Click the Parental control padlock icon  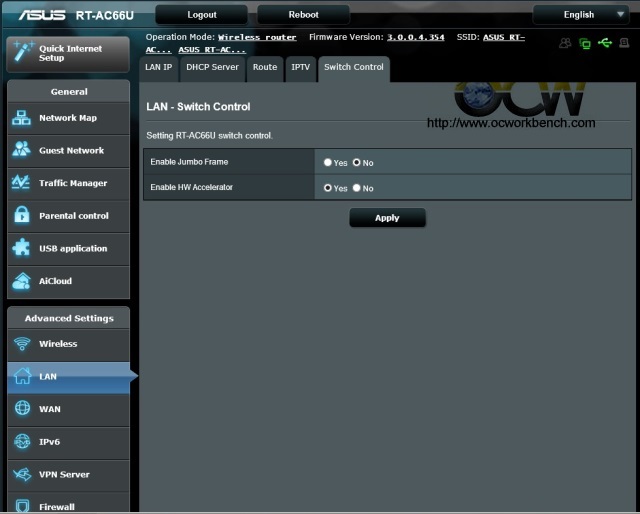[x=22, y=215]
